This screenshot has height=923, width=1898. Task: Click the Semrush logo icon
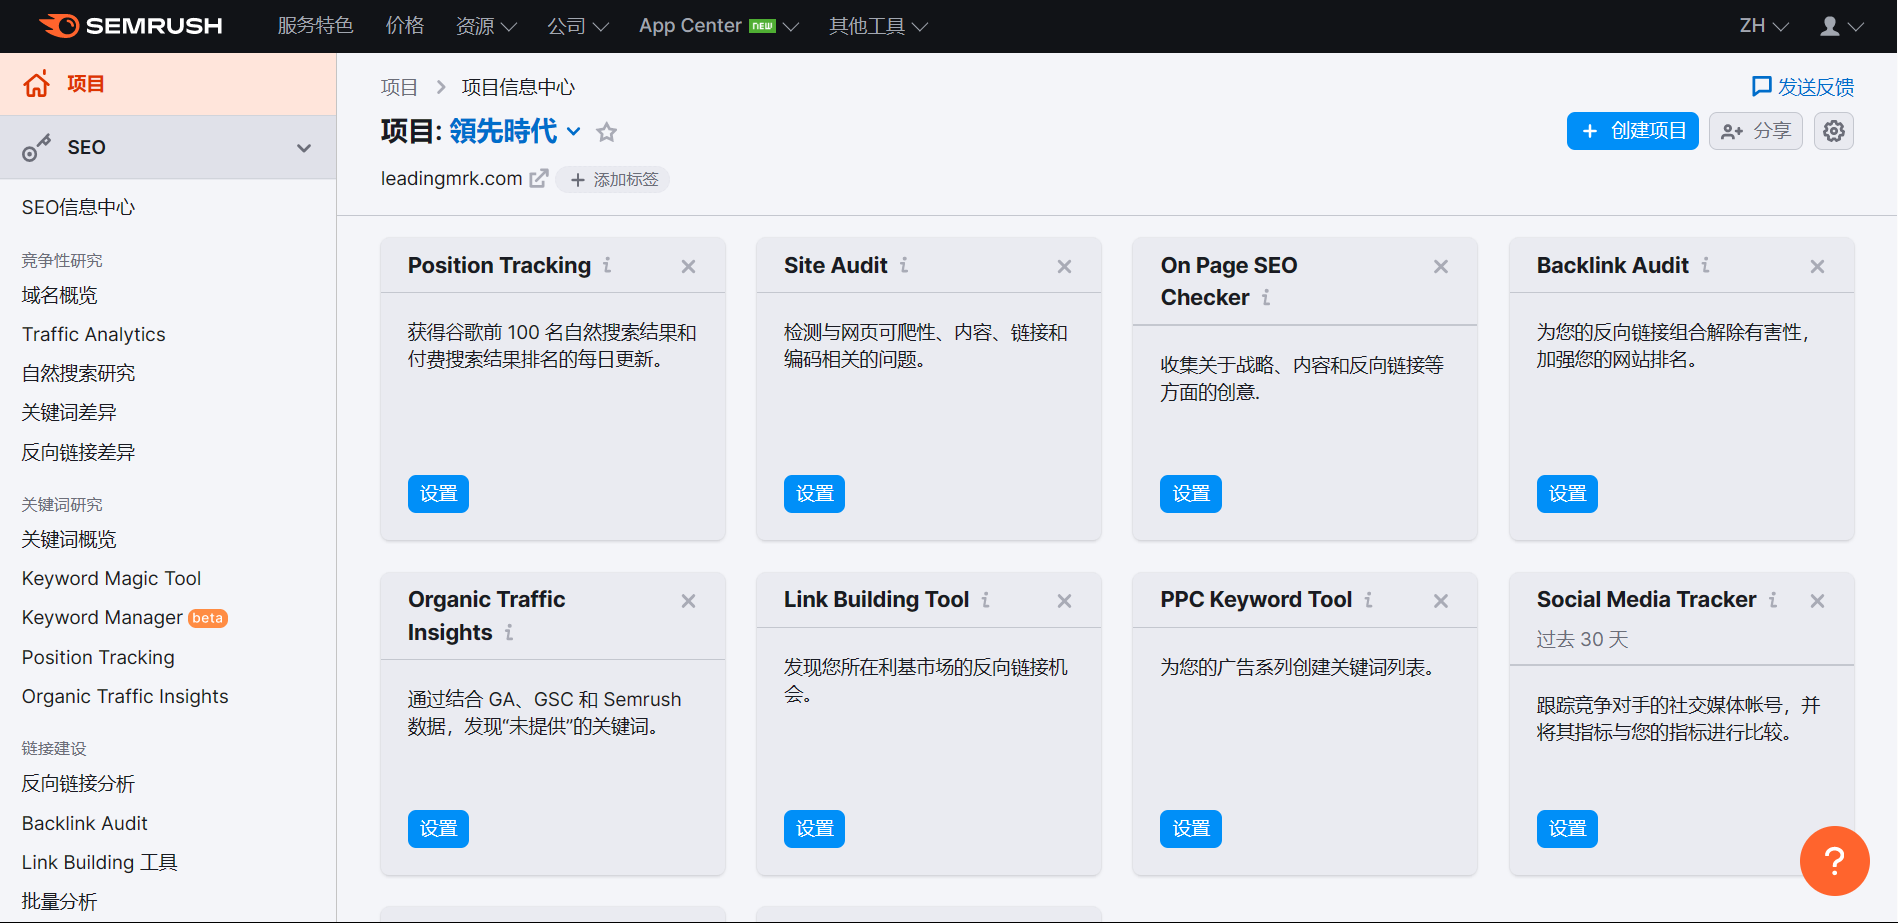59,26
